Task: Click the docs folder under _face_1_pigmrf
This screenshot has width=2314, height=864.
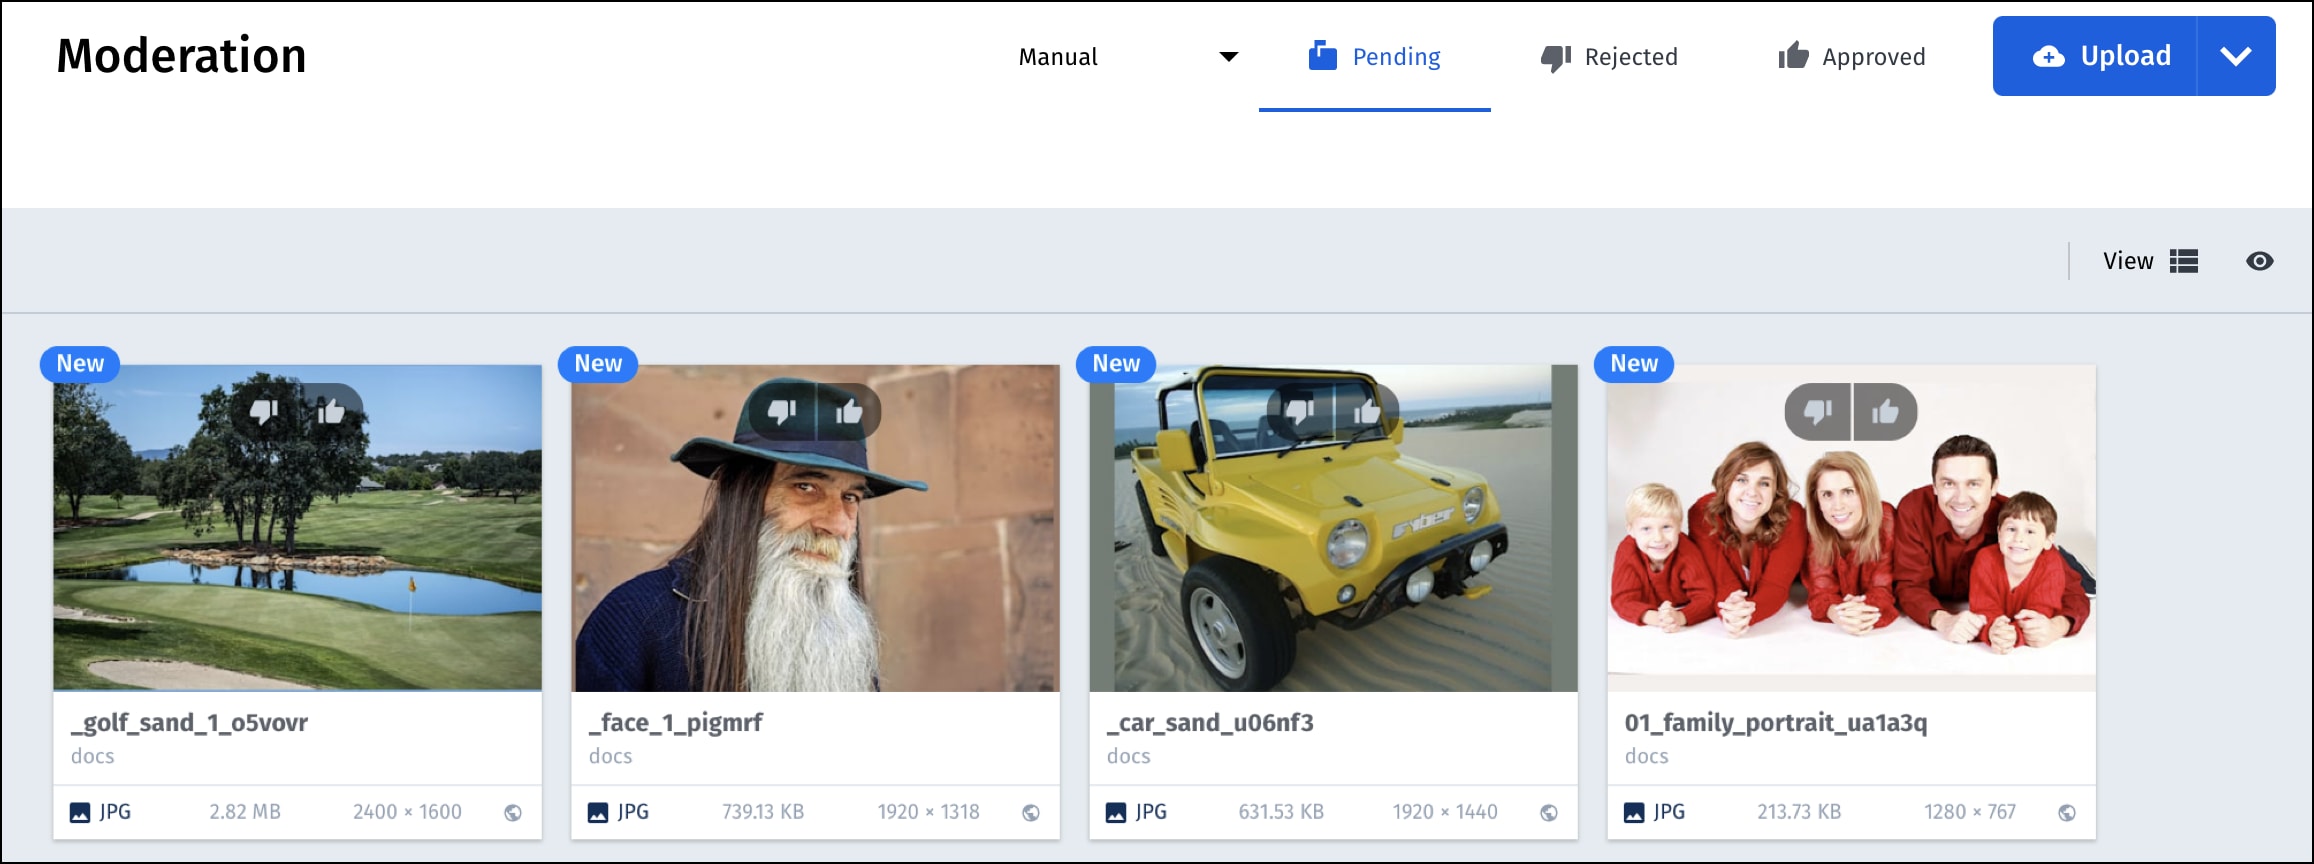Action: coord(611,757)
